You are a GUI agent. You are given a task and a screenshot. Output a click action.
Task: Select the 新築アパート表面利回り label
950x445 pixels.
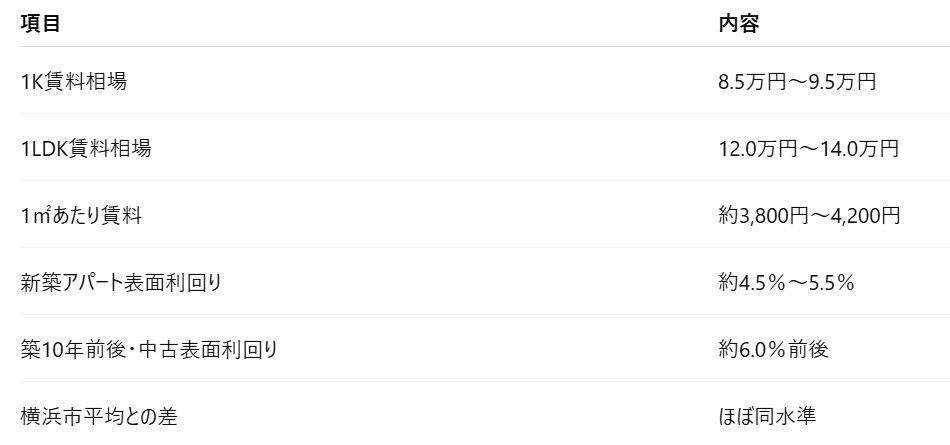point(121,282)
